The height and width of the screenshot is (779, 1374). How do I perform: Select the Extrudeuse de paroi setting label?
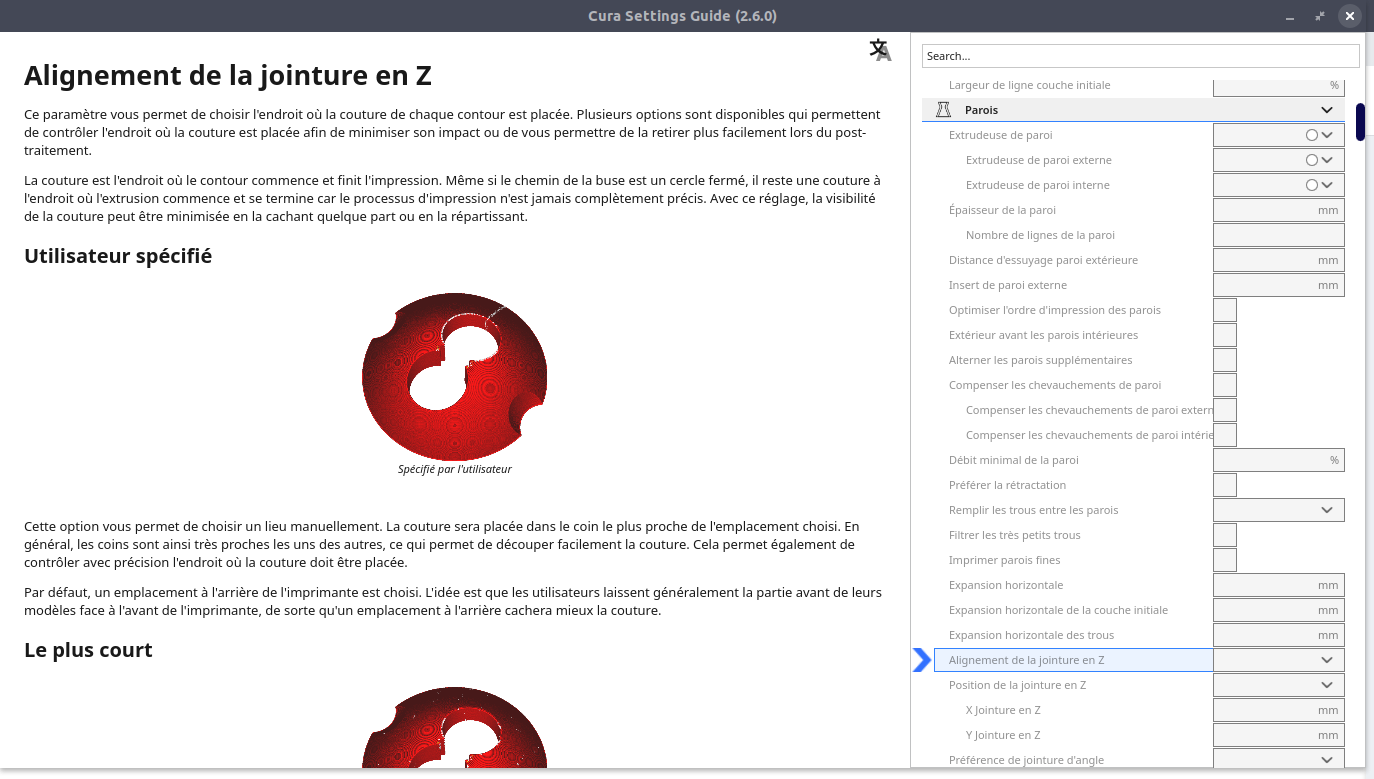coord(1000,135)
